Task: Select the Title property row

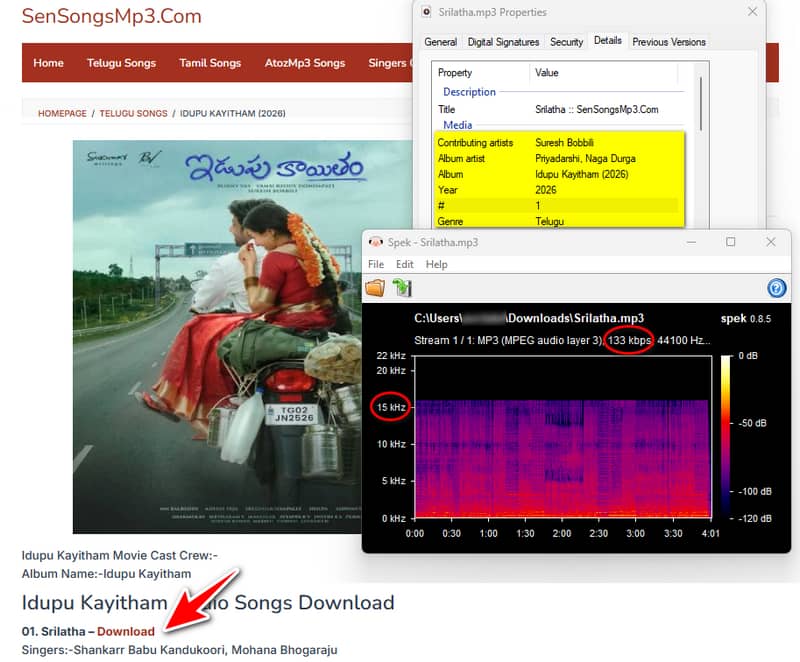Action: click(558, 109)
